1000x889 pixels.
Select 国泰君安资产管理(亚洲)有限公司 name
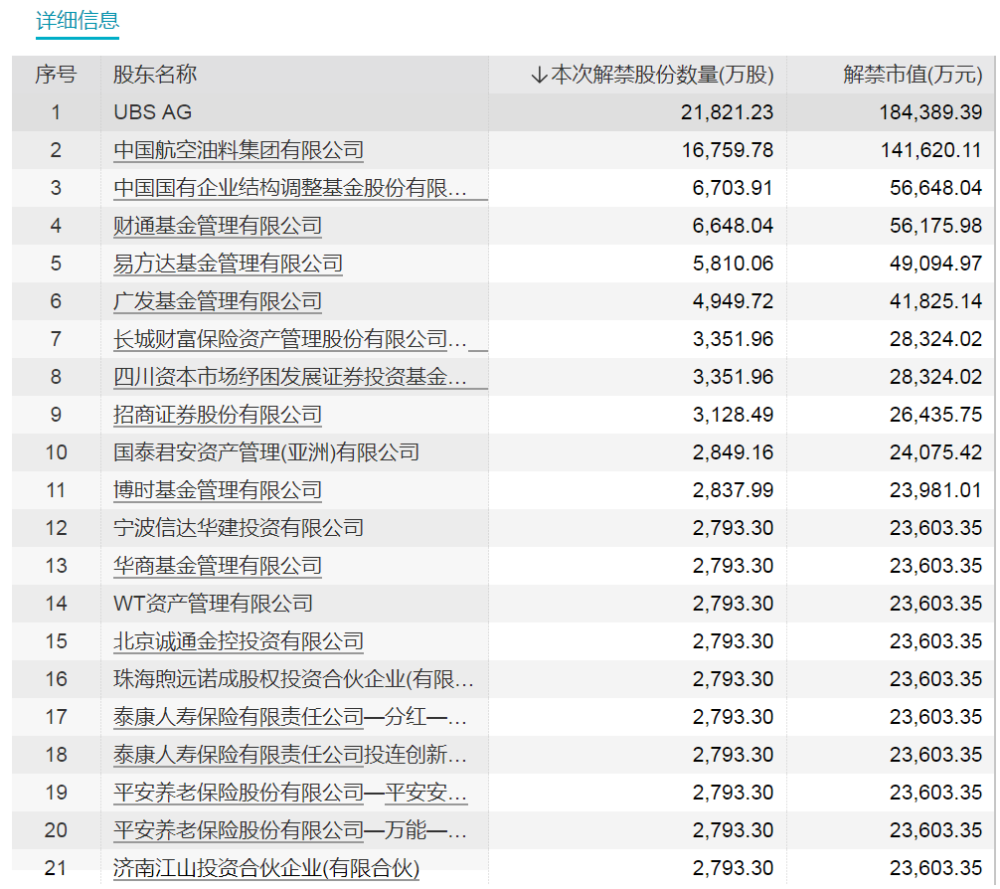267,453
